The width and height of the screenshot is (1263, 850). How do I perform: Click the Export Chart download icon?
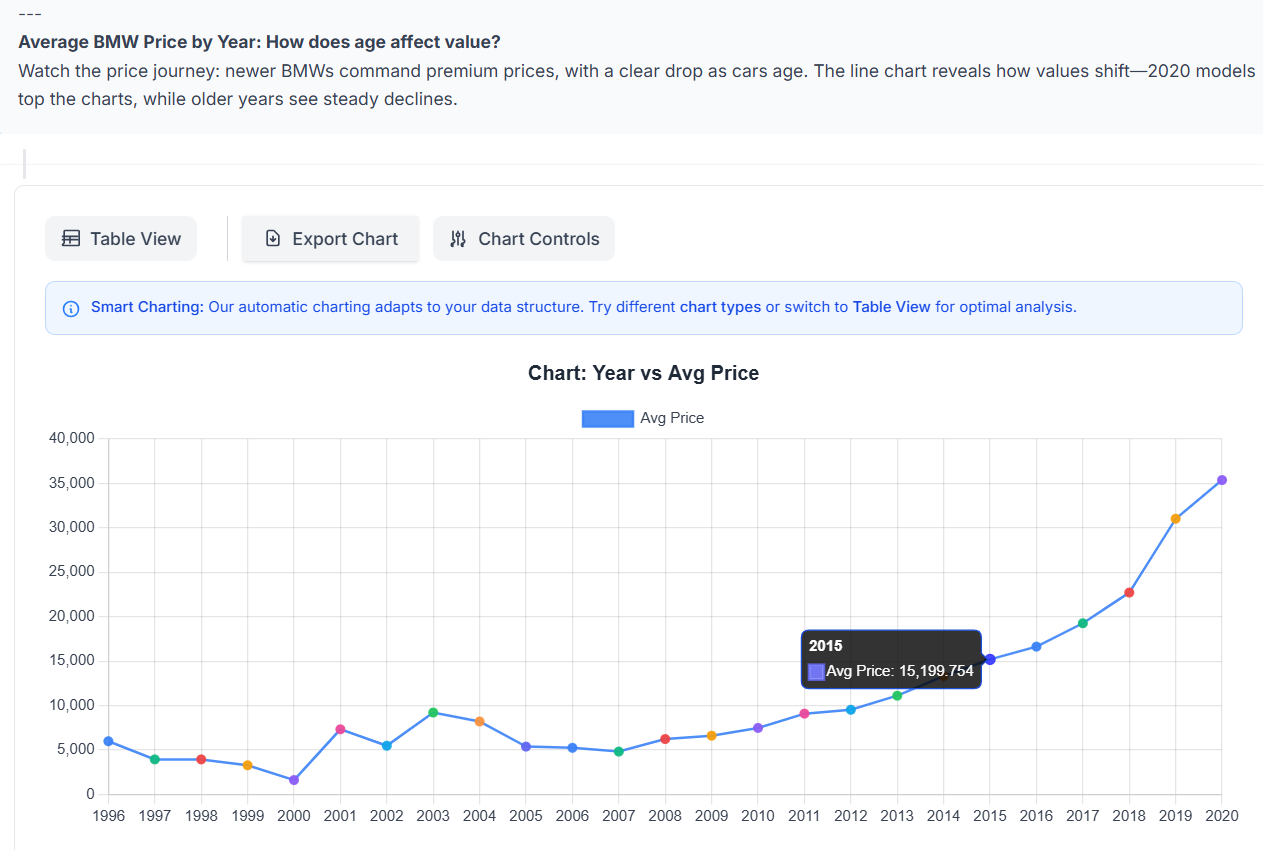tap(273, 239)
